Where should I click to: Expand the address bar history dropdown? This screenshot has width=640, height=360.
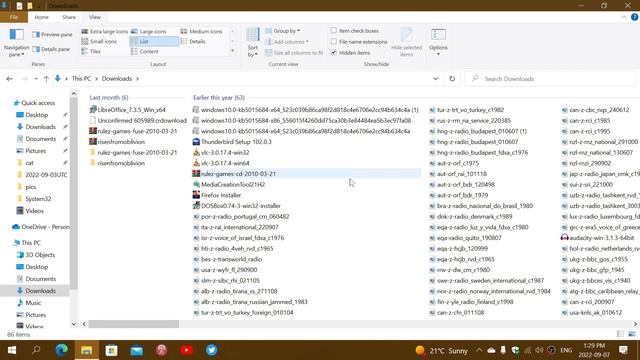(436, 79)
